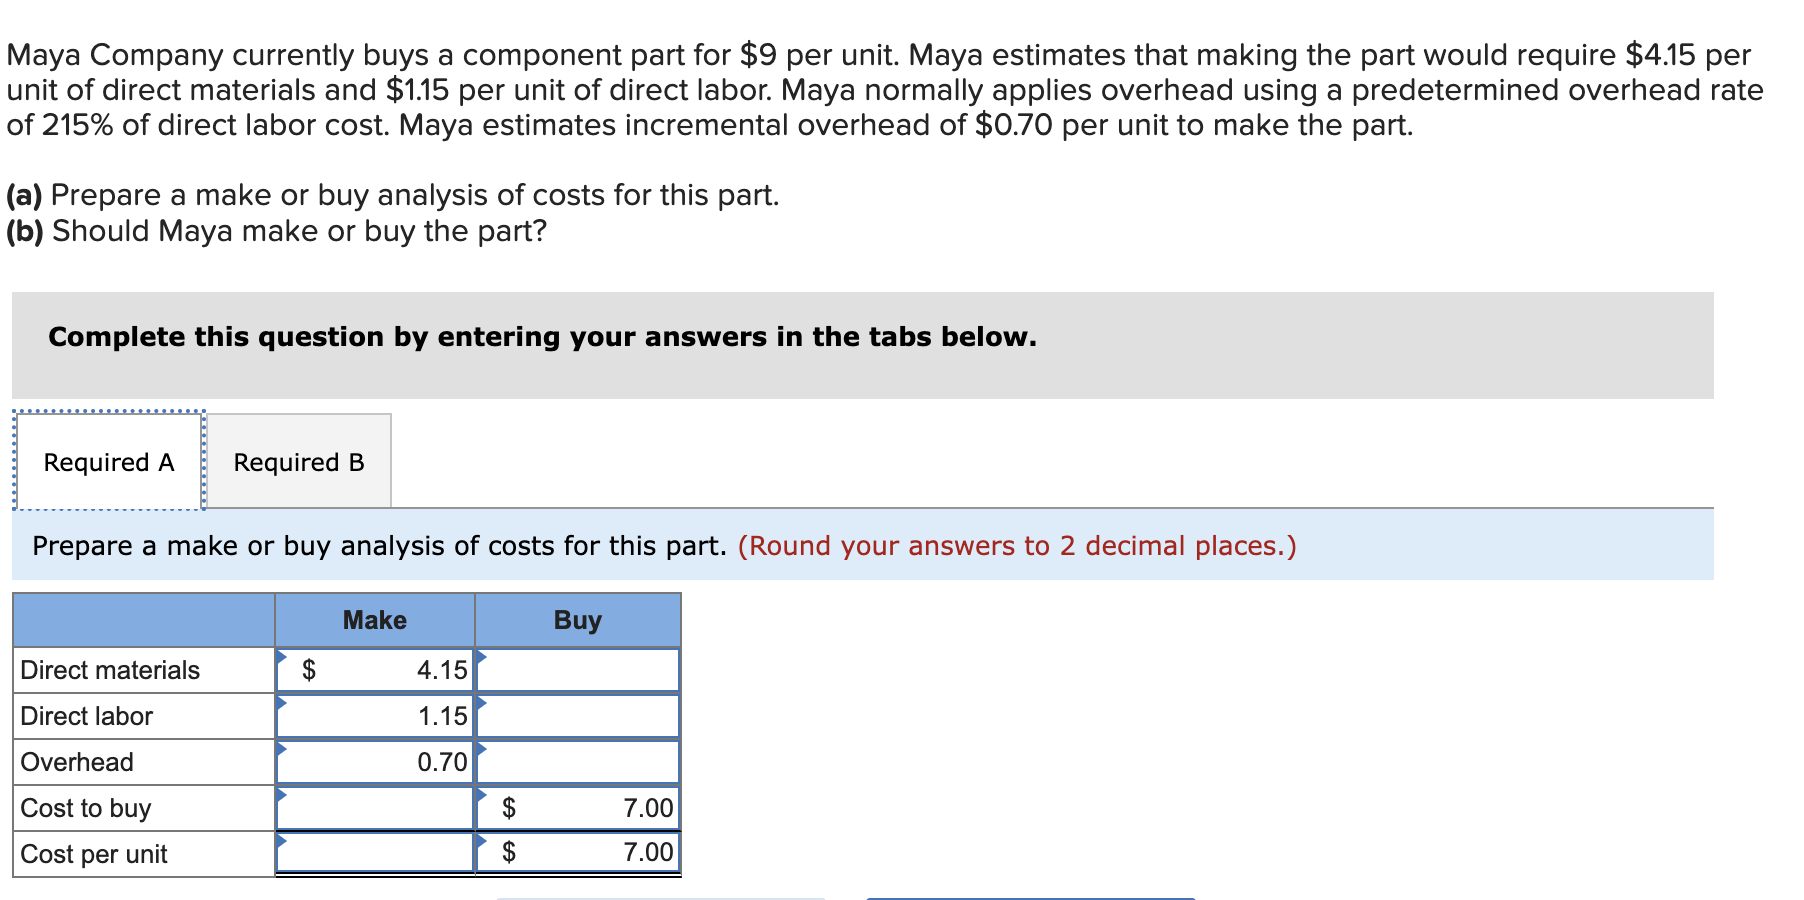Click the red marker on the Overhead Make cell
The height and width of the screenshot is (900, 1804).
coord(283,750)
